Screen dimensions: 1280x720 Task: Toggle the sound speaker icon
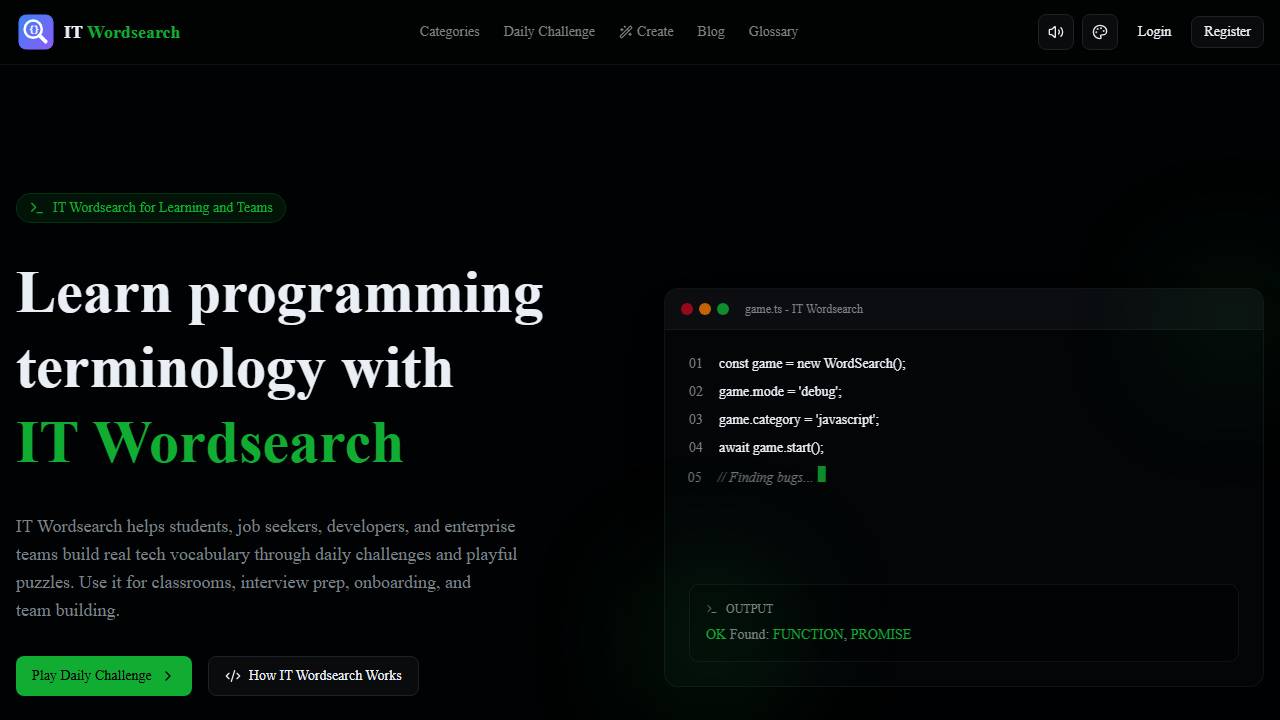coord(1056,32)
